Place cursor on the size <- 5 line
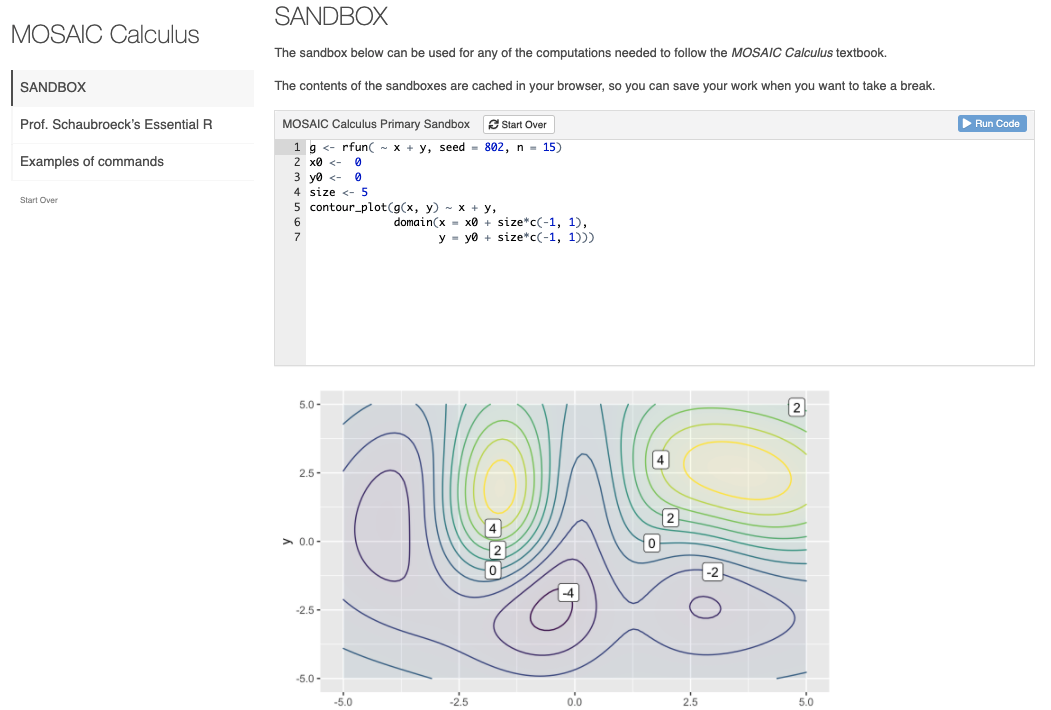 pos(339,192)
